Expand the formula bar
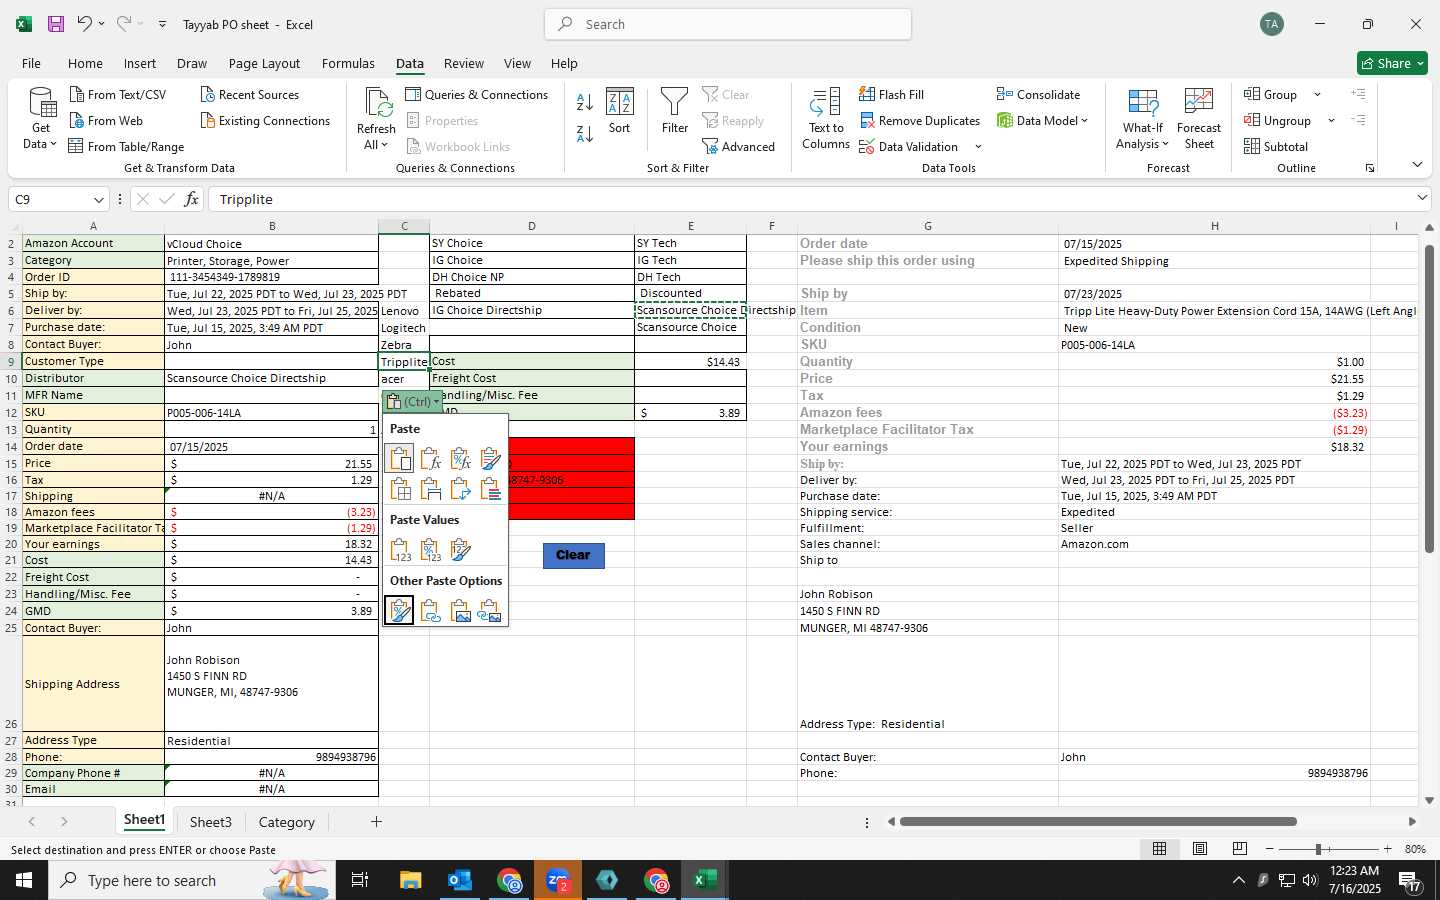1440x900 pixels. (x=1422, y=198)
